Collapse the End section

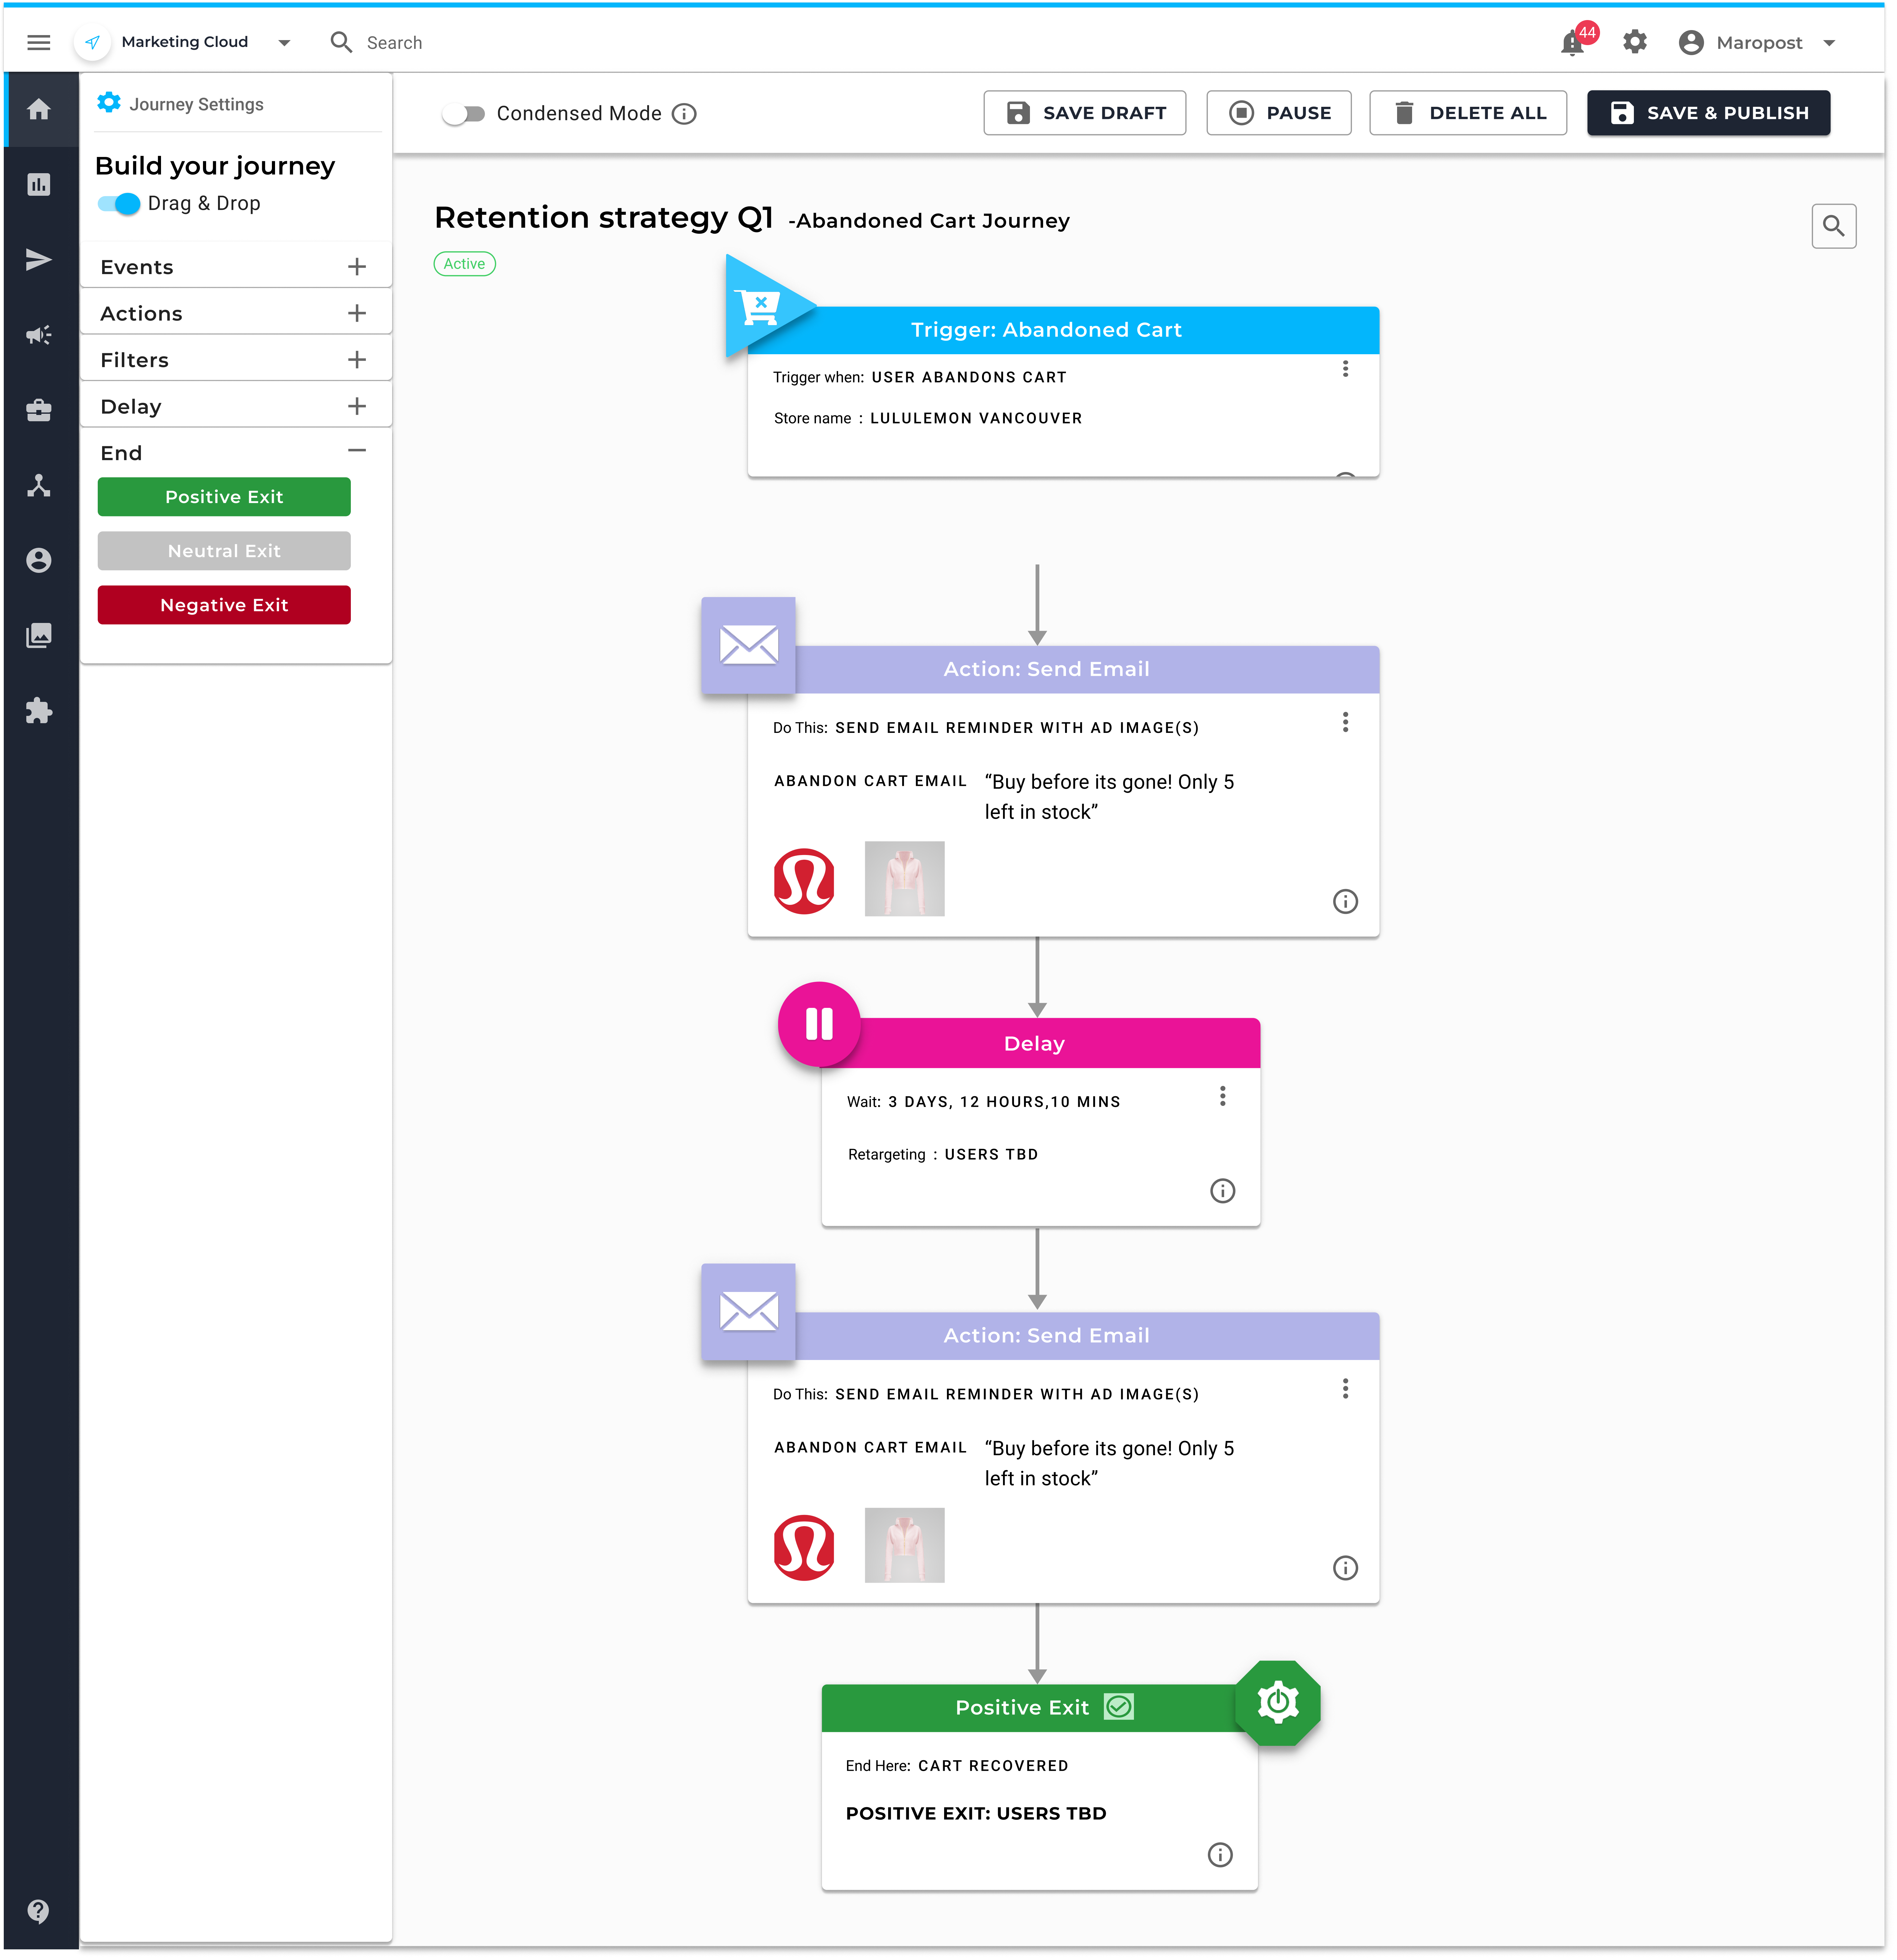[x=357, y=450]
